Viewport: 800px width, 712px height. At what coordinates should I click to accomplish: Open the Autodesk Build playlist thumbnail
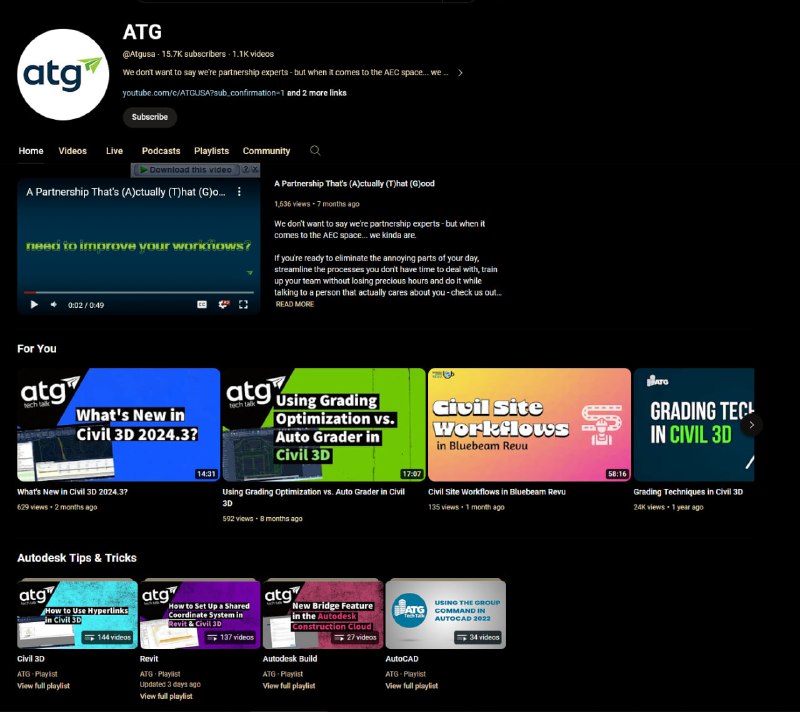click(x=323, y=613)
